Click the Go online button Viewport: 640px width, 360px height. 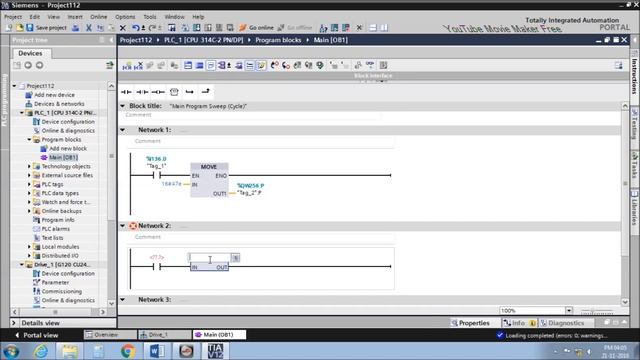pos(256,28)
